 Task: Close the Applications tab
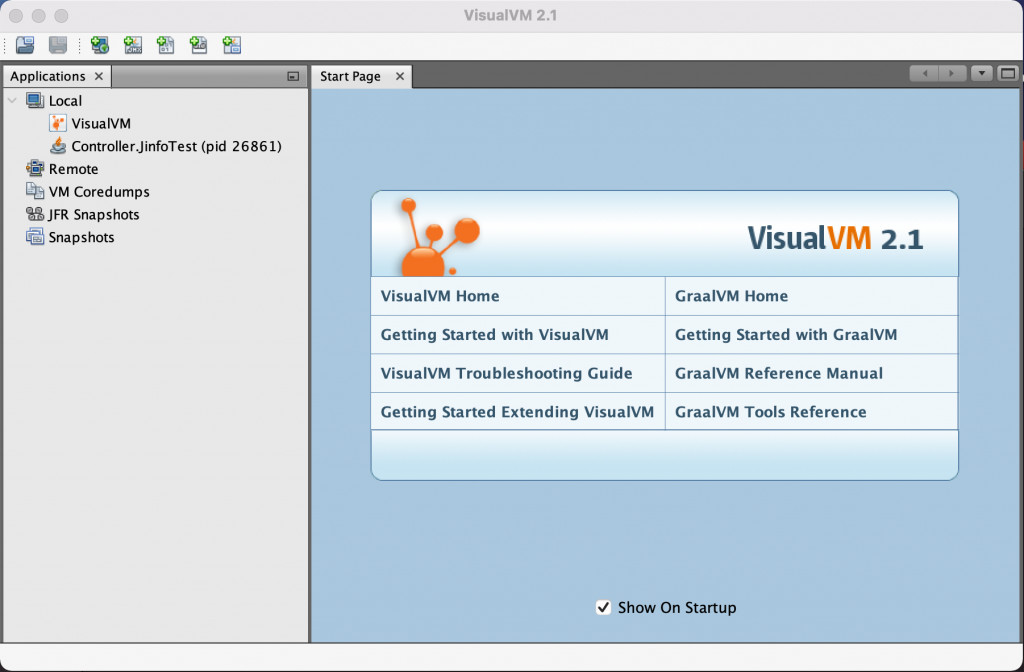(99, 76)
